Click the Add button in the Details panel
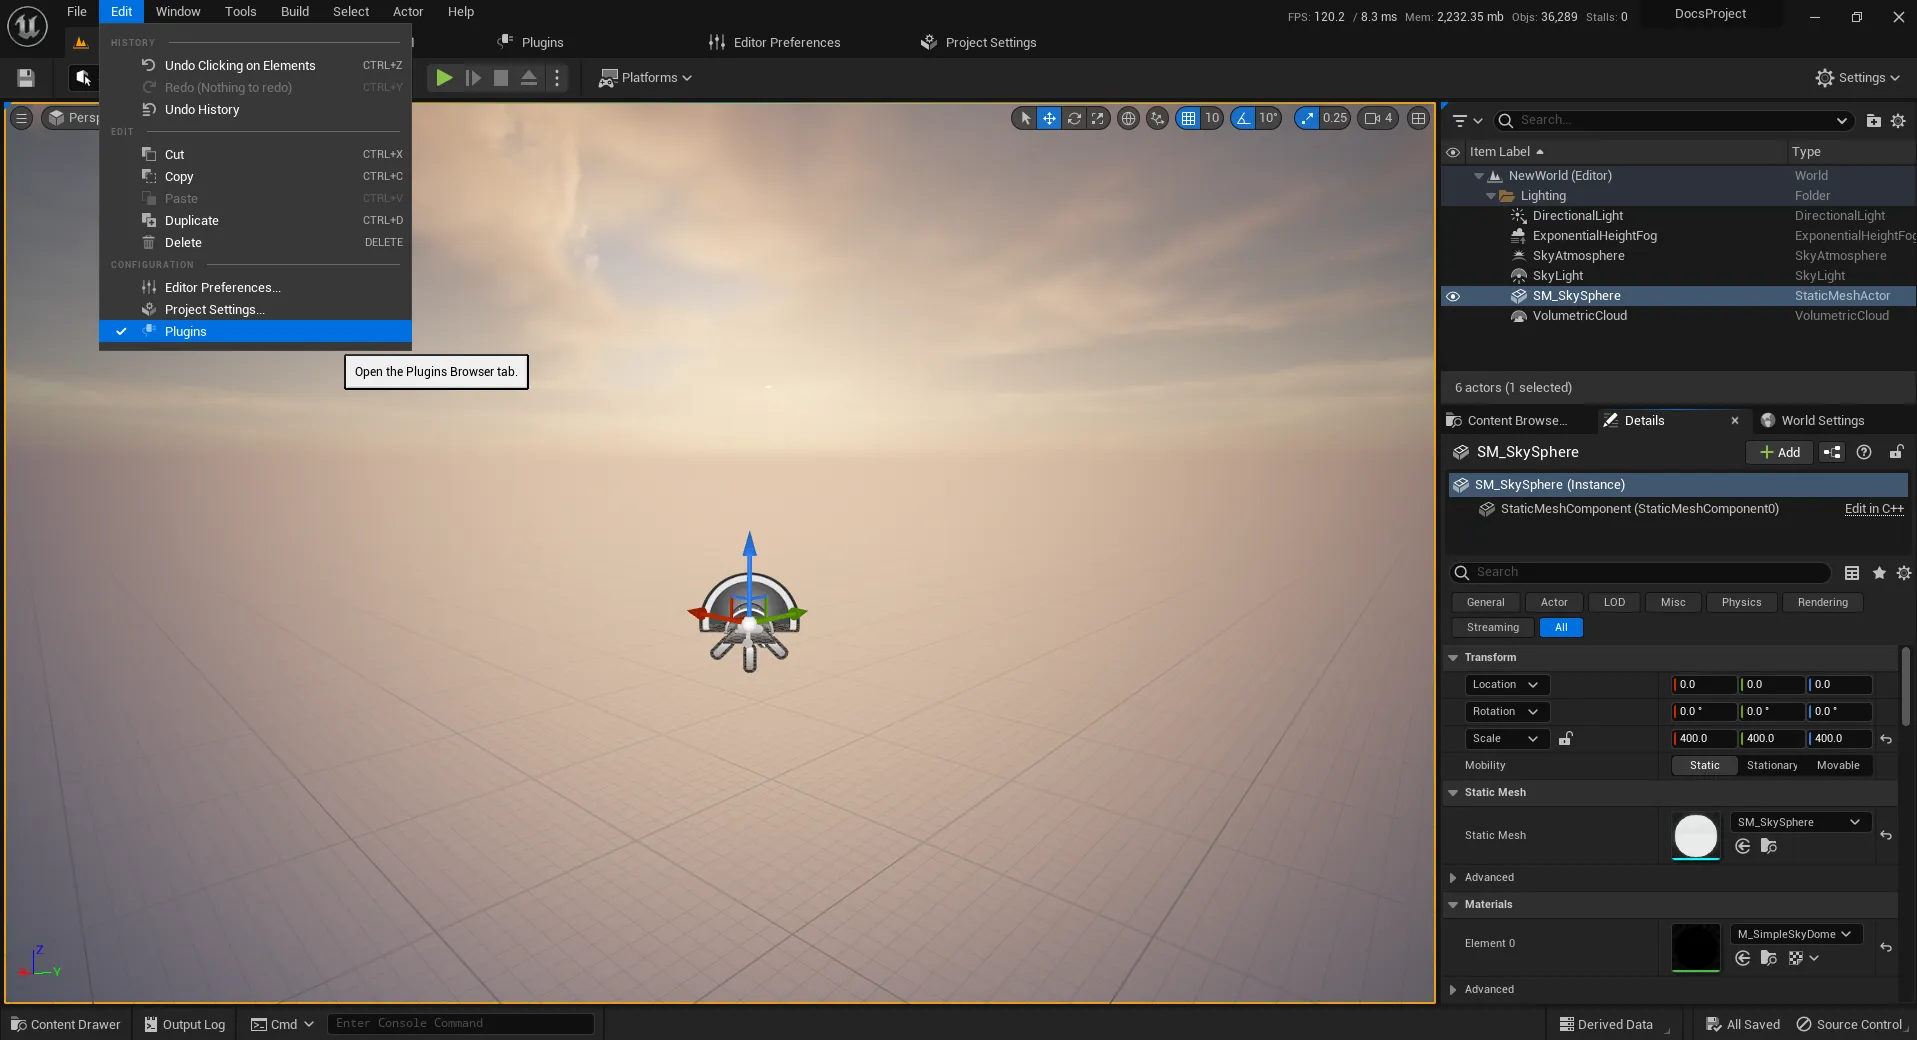 (x=1779, y=452)
